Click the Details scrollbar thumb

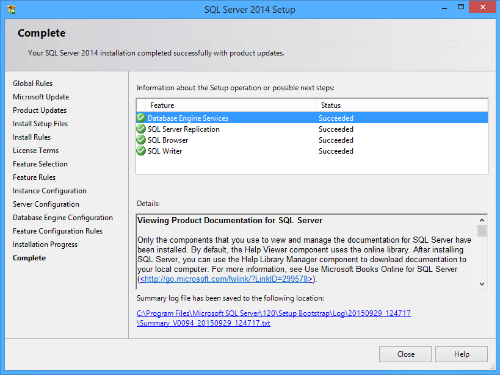point(482,231)
